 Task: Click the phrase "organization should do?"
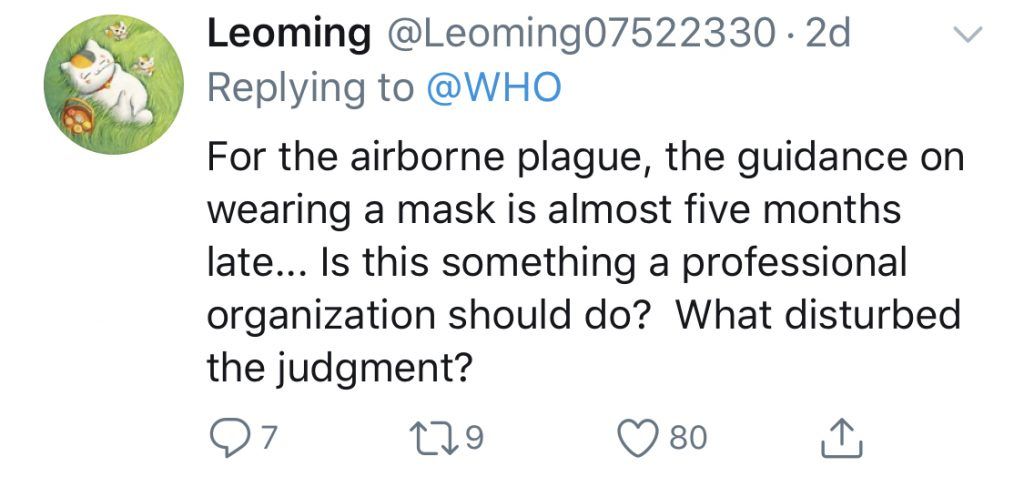[x=433, y=316]
